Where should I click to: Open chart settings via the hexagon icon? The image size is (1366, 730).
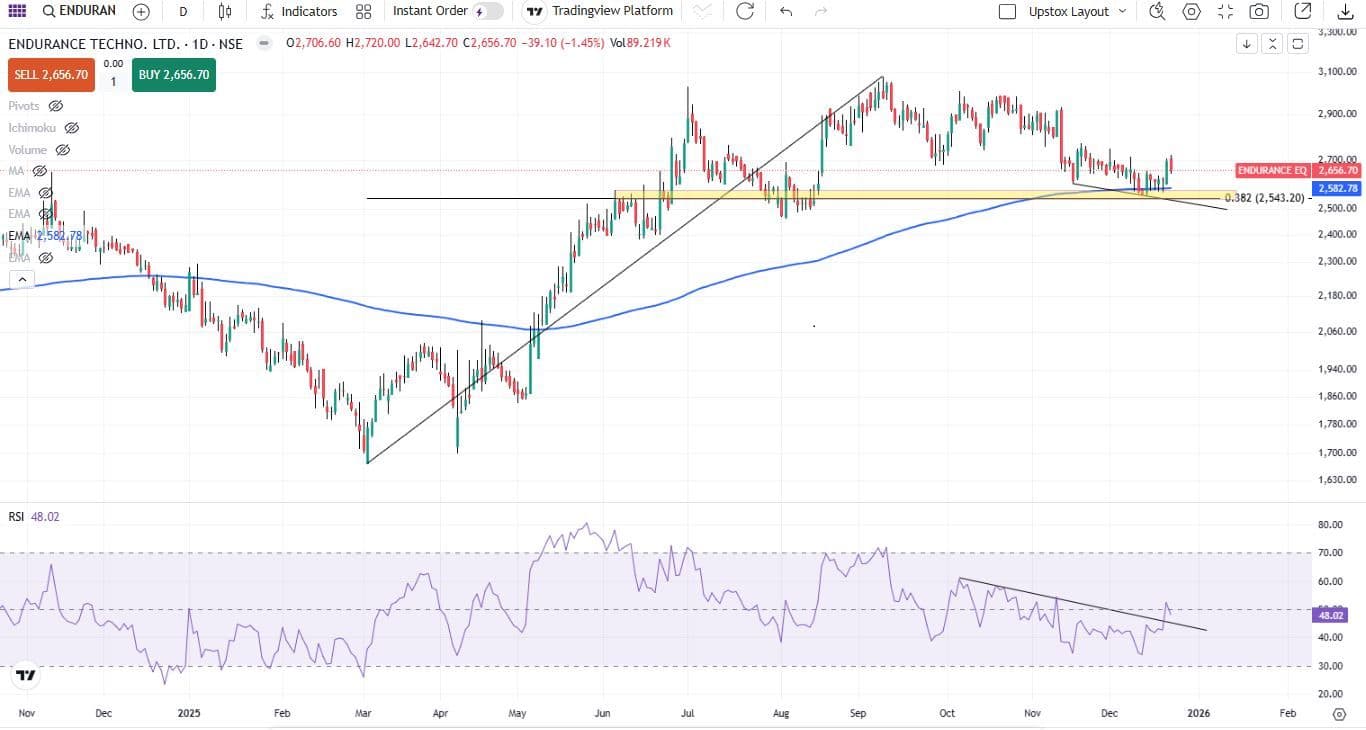click(1191, 11)
